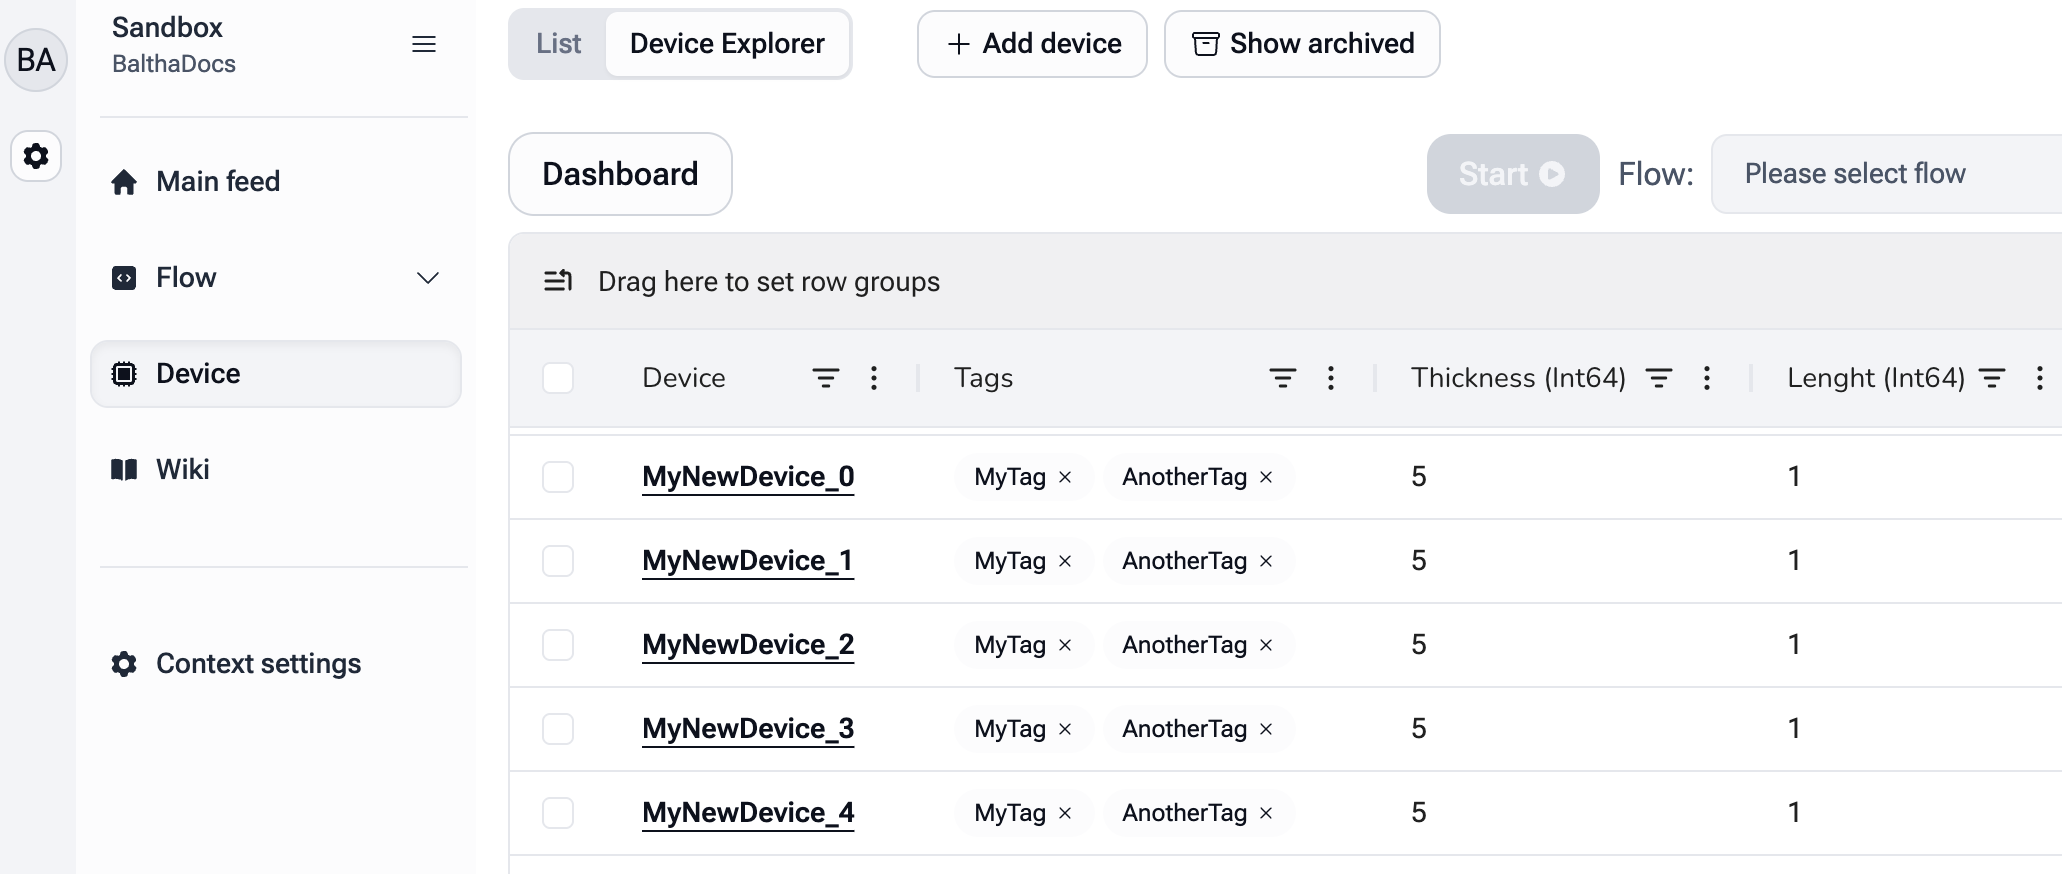This screenshot has width=2062, height=874.
Task: Check the MyNewDevice_3 row checkbox
Action: [558, 729]
